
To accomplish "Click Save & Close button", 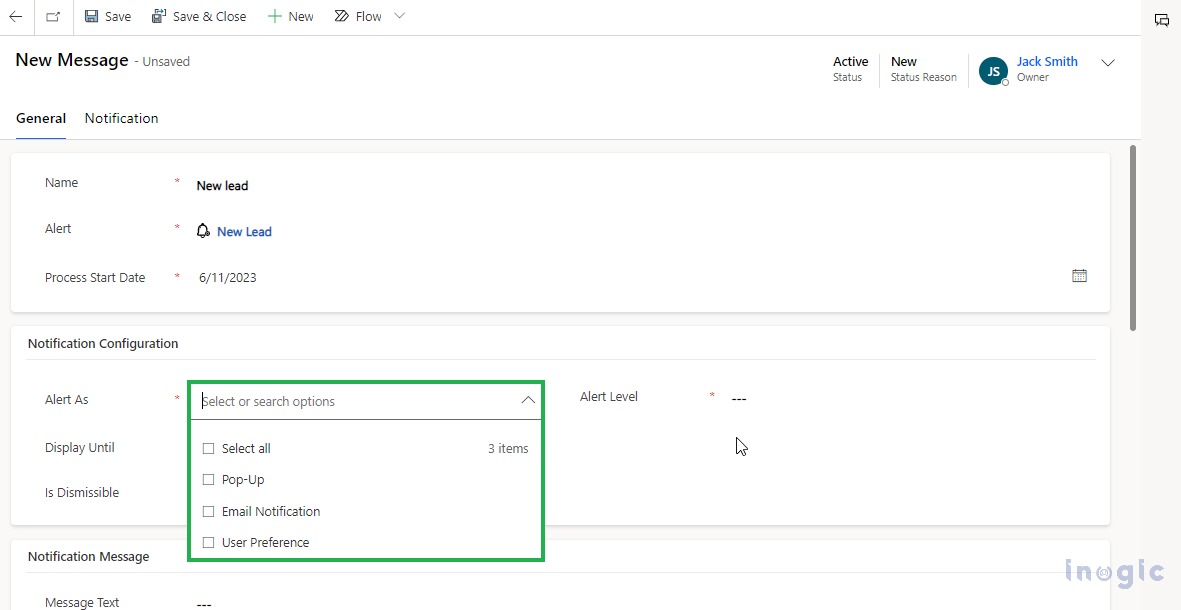I will [x=199, y=17].
